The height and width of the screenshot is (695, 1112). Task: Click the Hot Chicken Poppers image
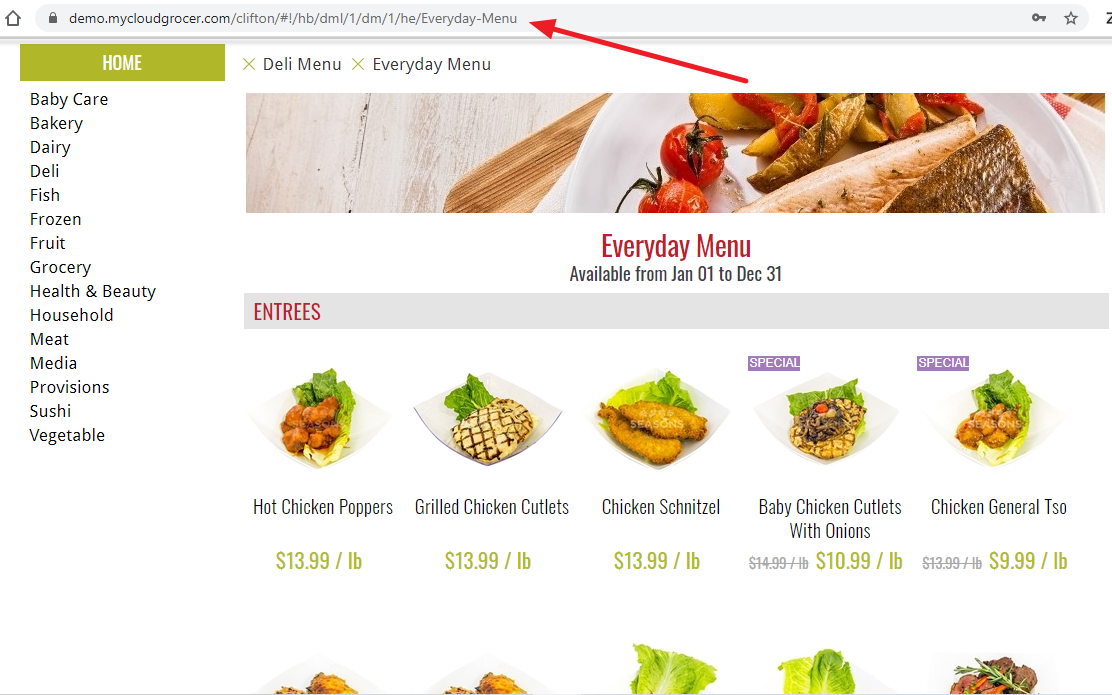(321, 418)
